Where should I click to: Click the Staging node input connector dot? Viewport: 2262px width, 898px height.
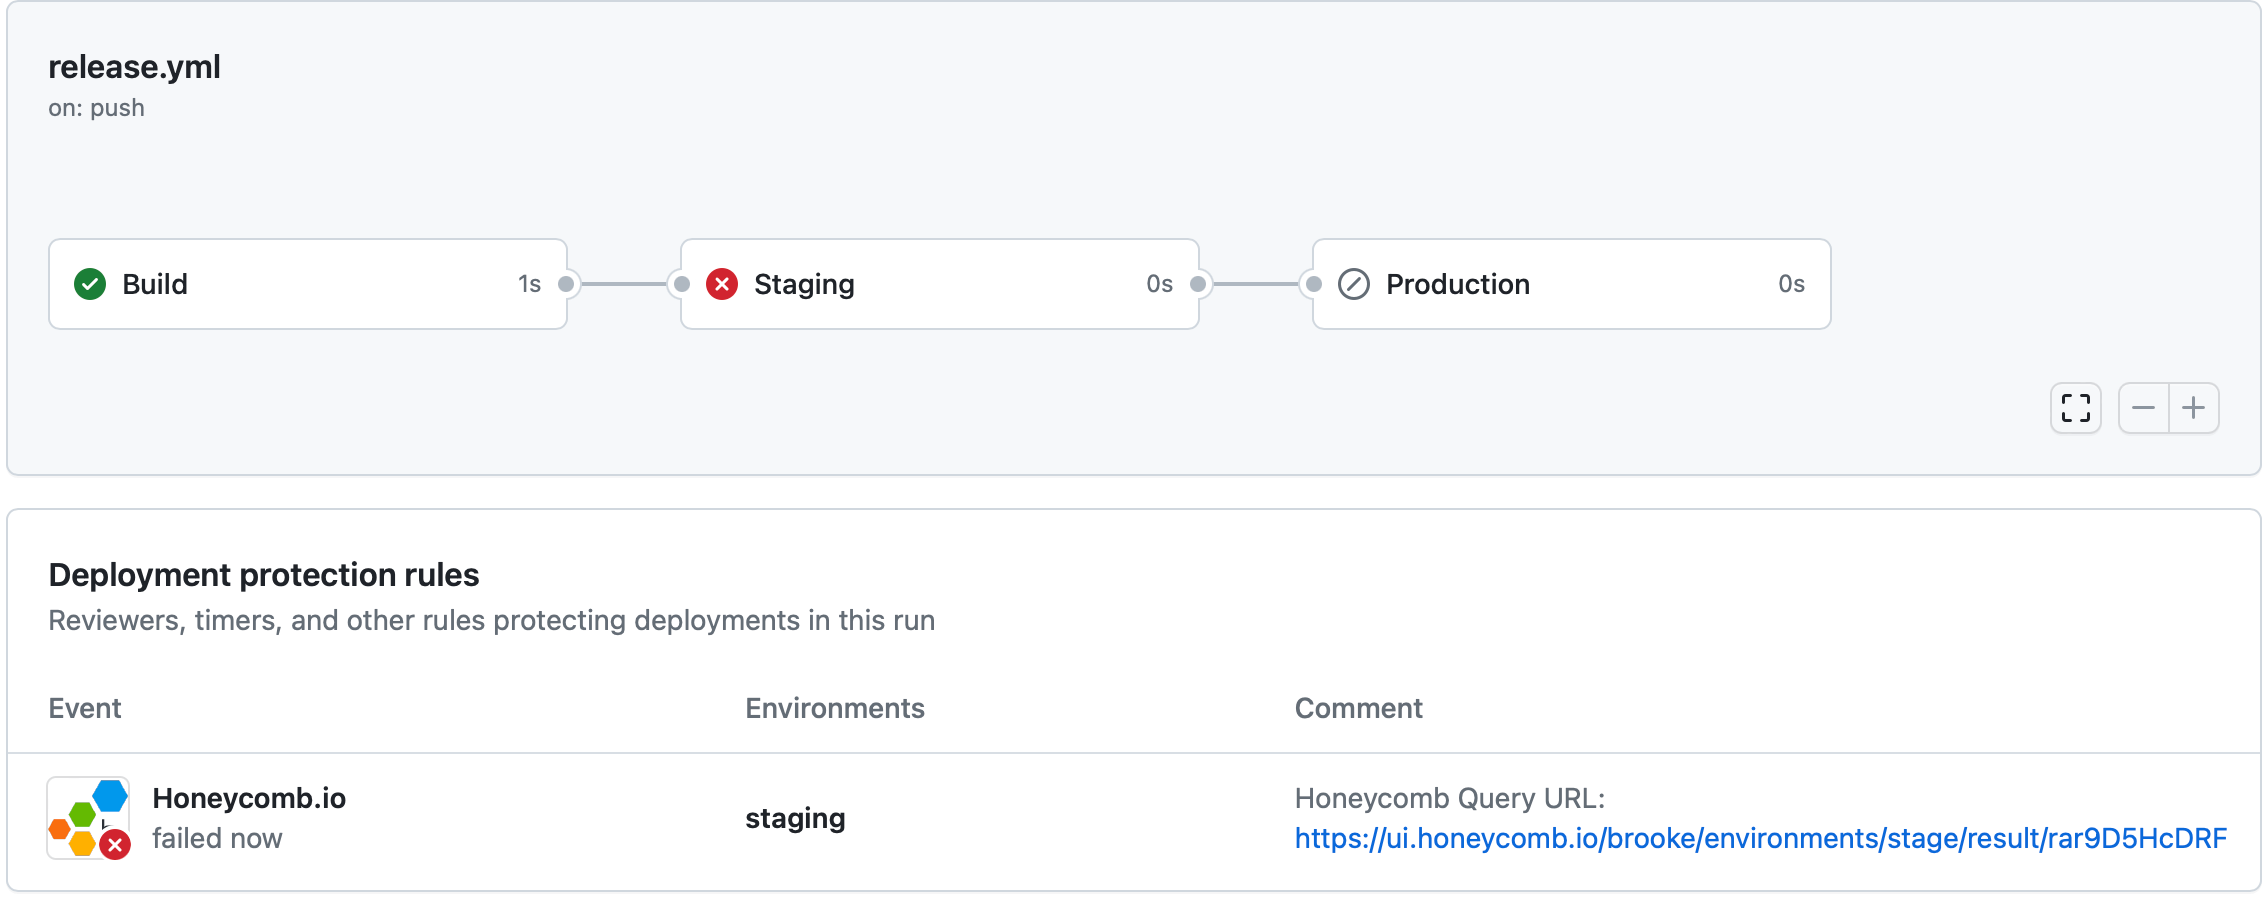[682, 284]
